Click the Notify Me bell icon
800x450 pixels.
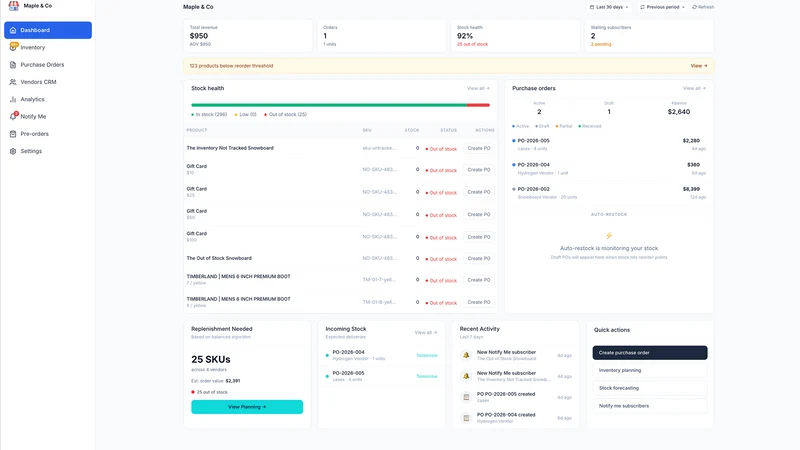click(x=13, y=116)
